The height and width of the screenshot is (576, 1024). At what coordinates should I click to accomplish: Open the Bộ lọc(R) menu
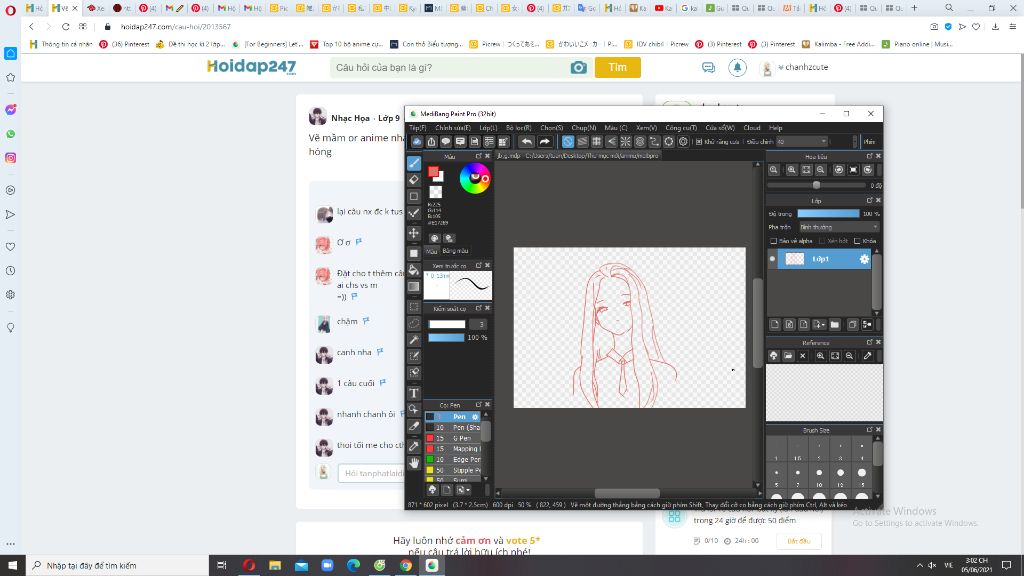tap(519, 128)
